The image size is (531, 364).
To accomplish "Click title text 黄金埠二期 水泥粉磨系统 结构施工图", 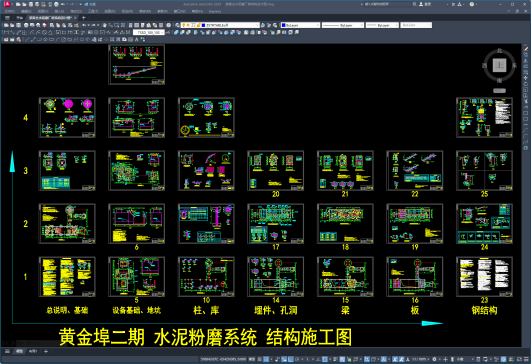I will pos(205,337).
